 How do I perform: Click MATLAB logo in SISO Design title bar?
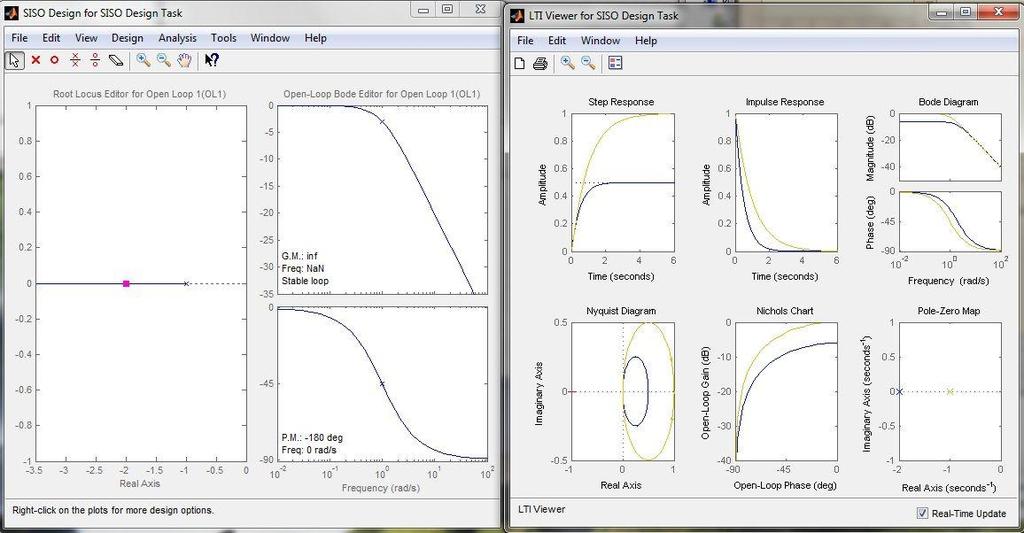pyautogui.click(x=12, y=12)
